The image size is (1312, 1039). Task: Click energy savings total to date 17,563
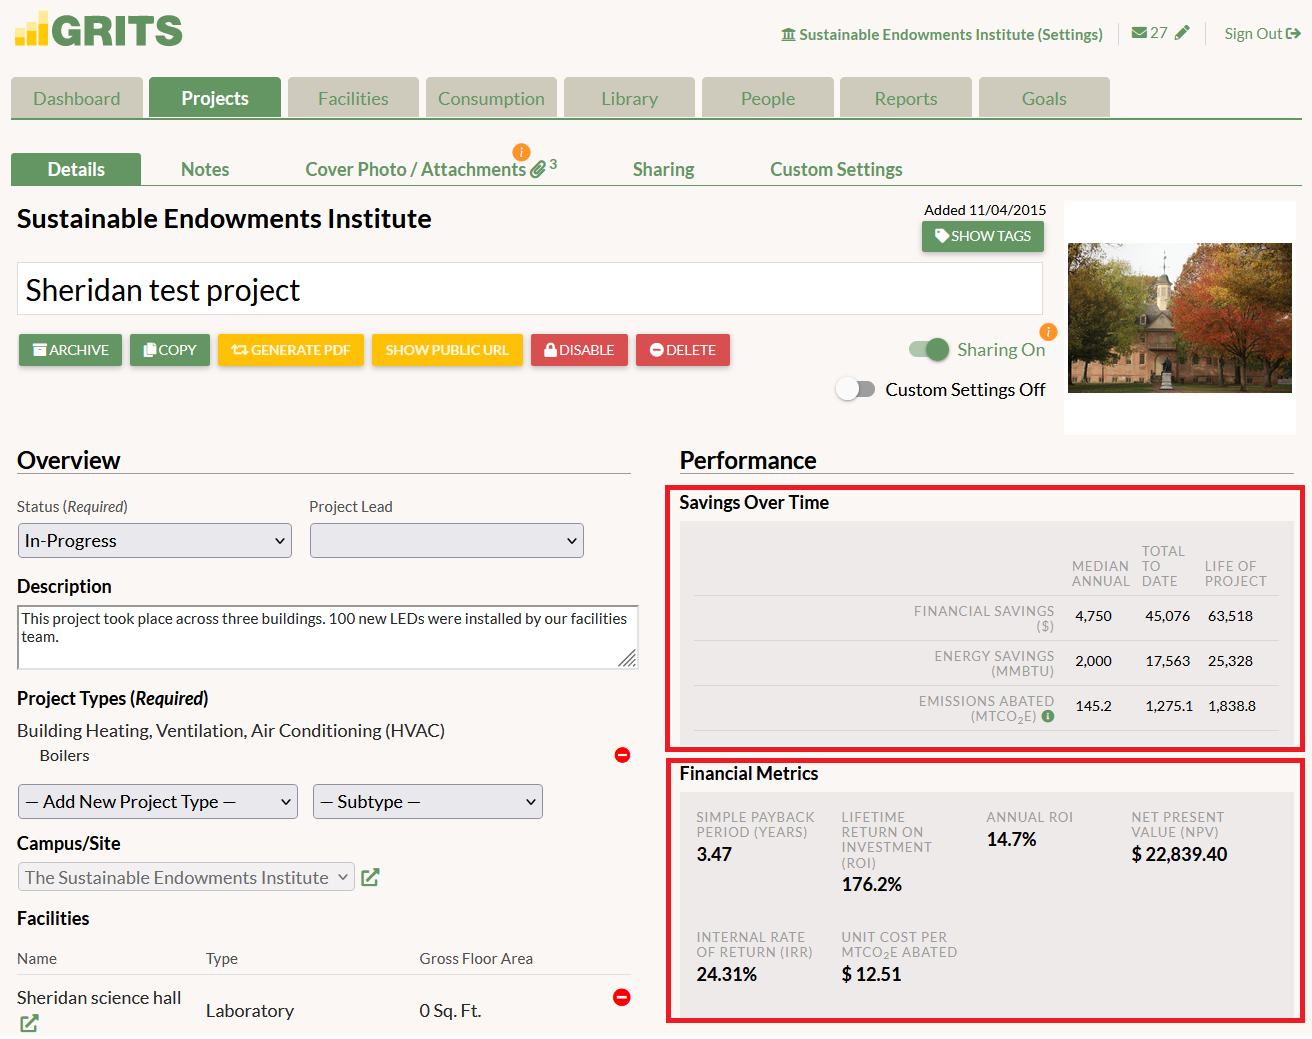pos(1167,661)
